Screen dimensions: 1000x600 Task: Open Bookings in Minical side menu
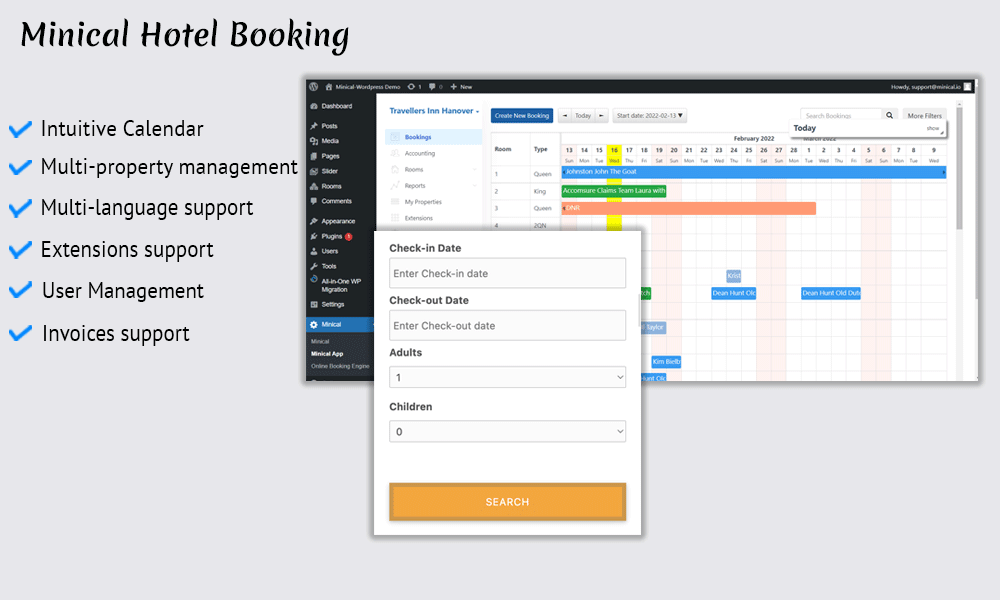click(434, 137)
